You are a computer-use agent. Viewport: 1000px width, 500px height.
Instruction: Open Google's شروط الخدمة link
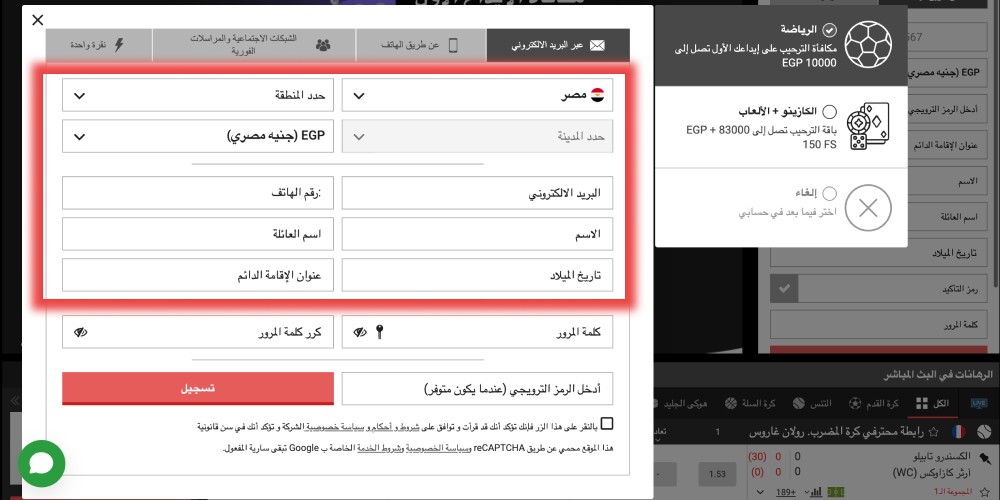click(x=380, y=448)
